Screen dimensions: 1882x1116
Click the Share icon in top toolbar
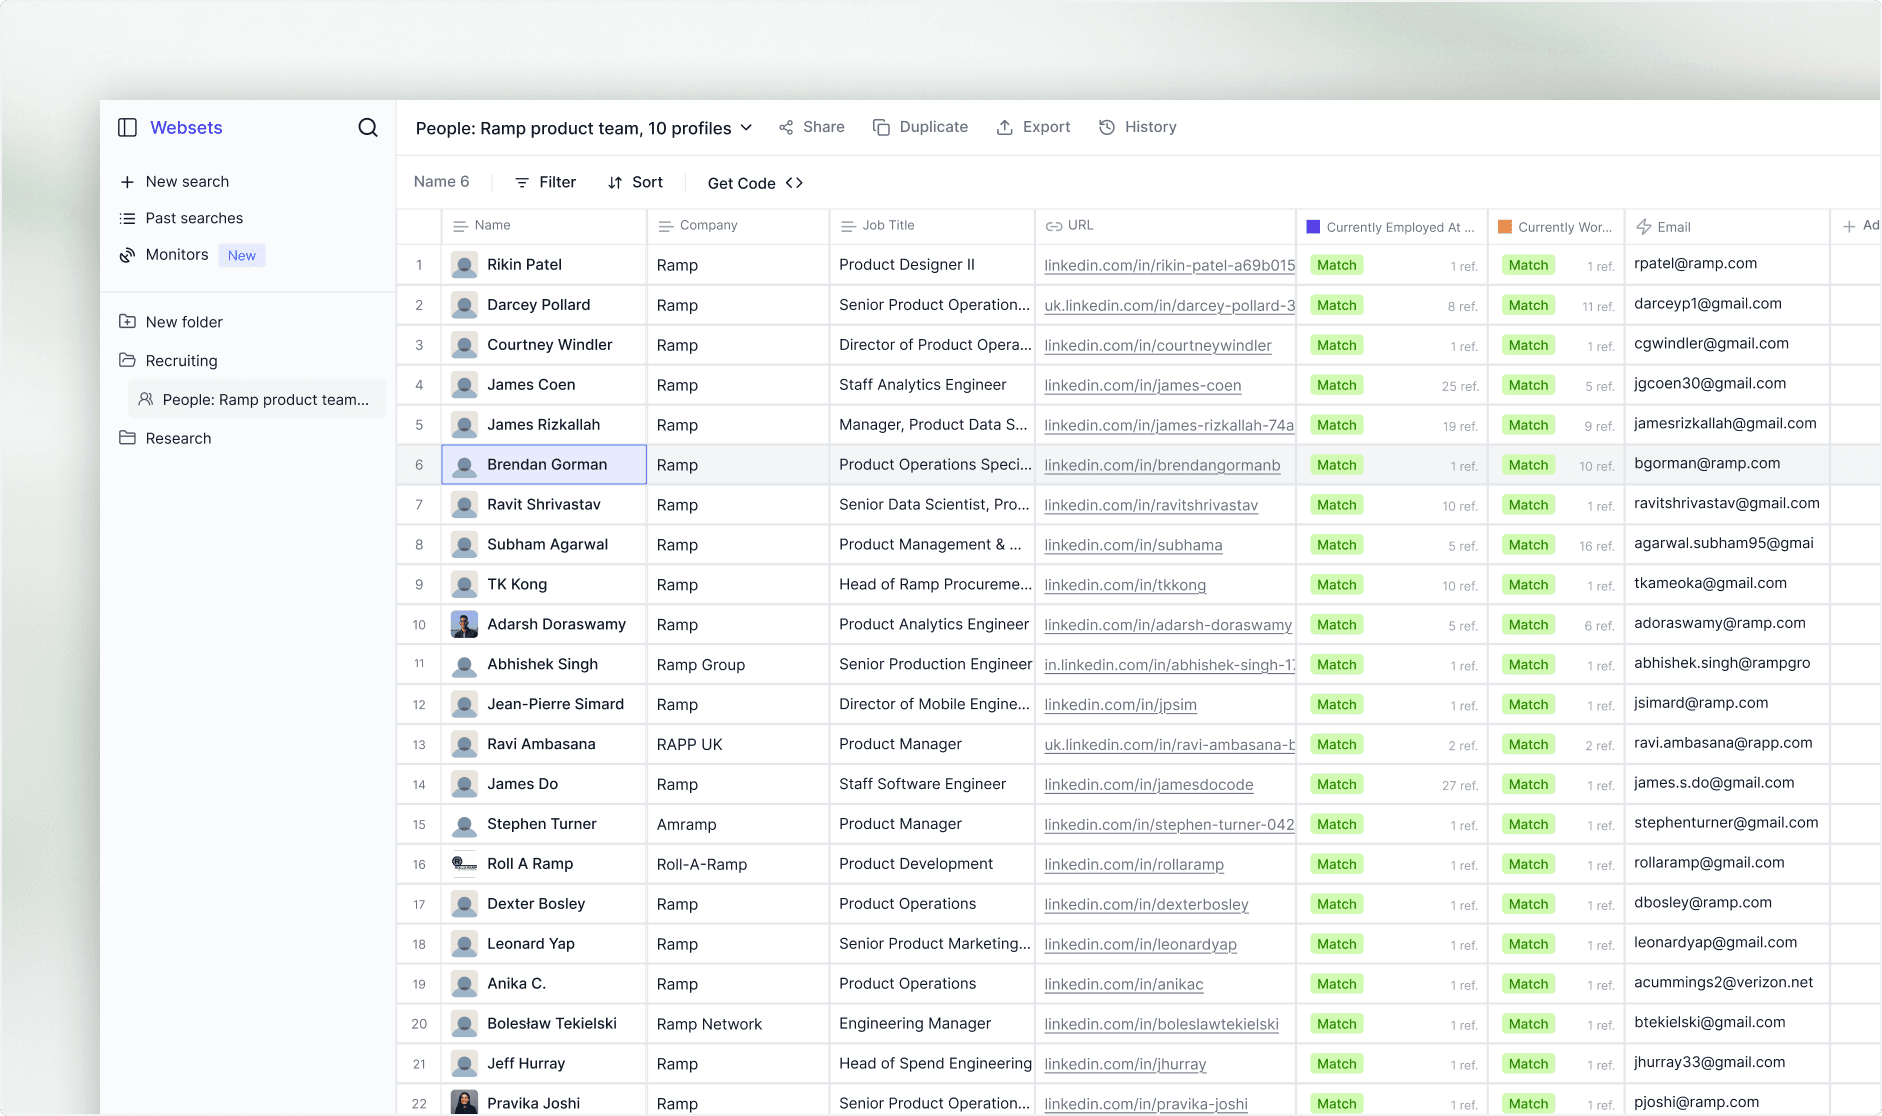tap(786, 127)
